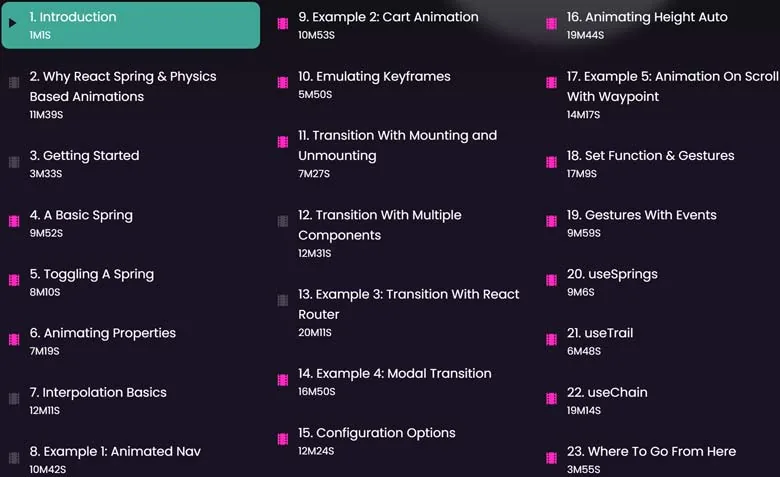Open lesson 2 Why React Spring title
Screen dimensions: 780x477
point(123,86)
